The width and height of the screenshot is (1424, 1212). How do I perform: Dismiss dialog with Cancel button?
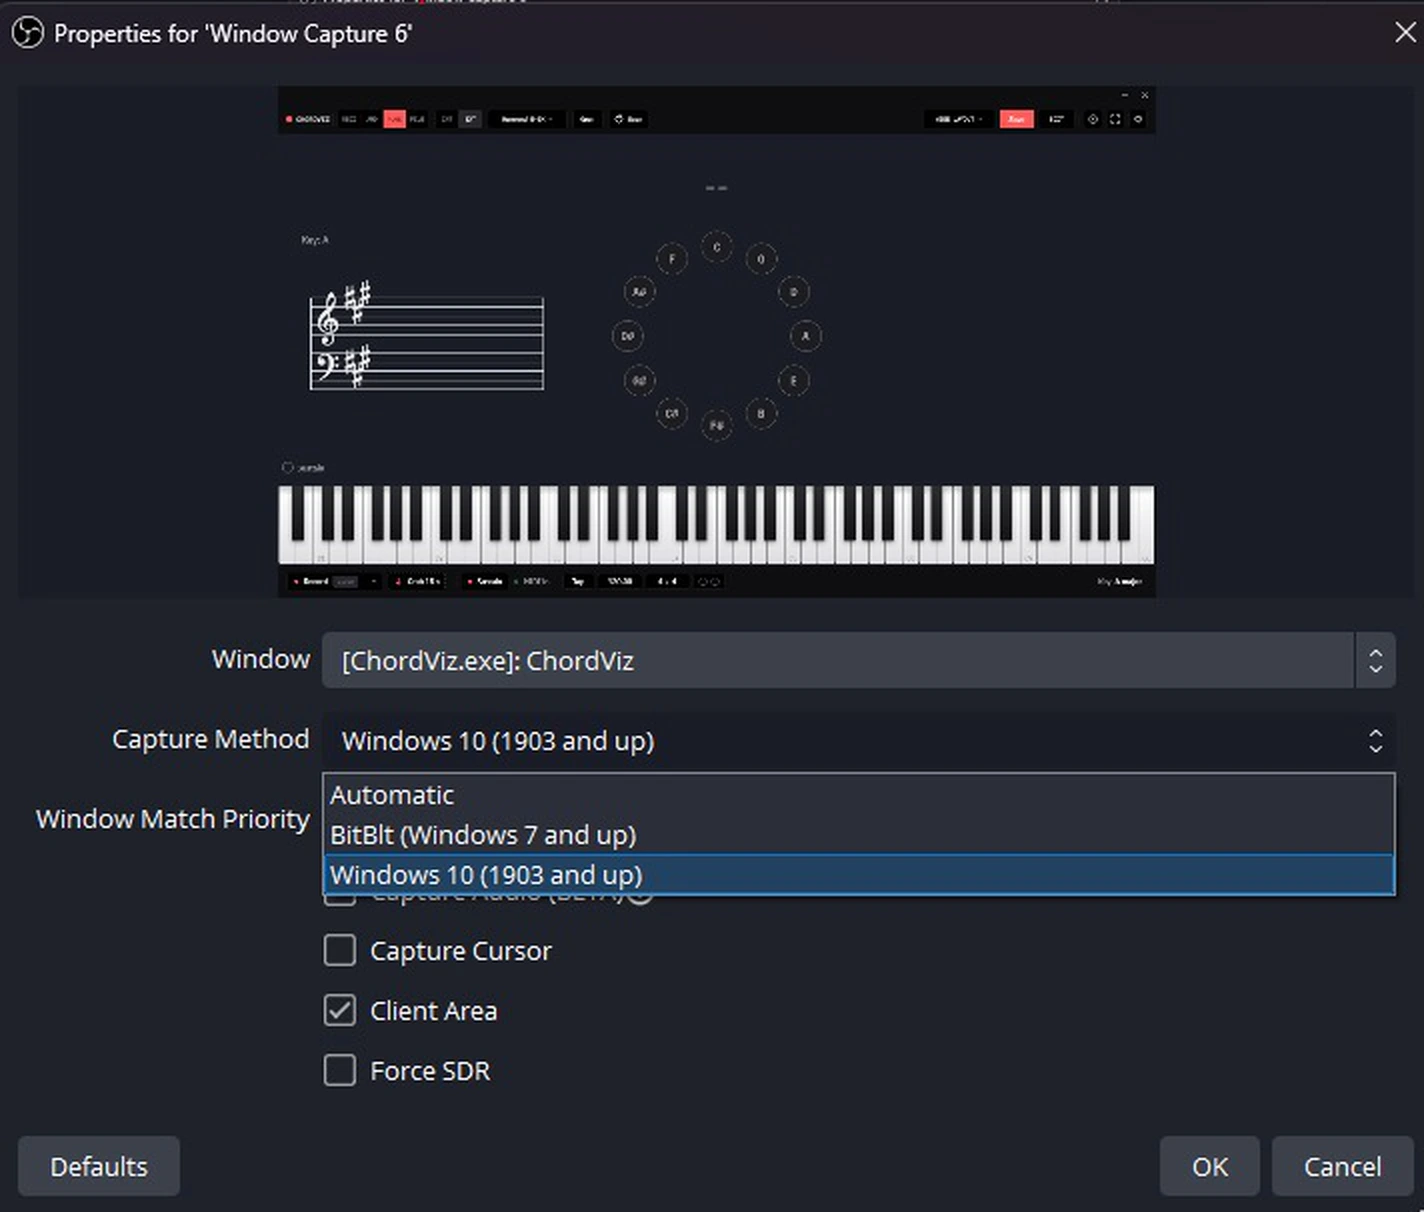(x=1342, y=1166)
